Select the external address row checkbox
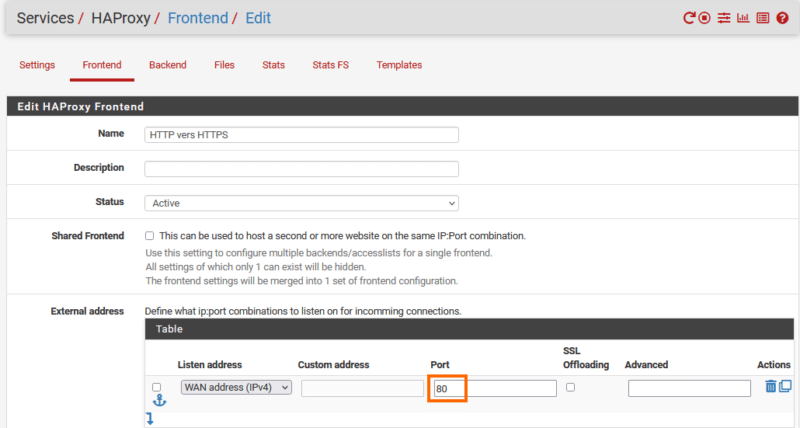The image size is (800, 428). 156,387
